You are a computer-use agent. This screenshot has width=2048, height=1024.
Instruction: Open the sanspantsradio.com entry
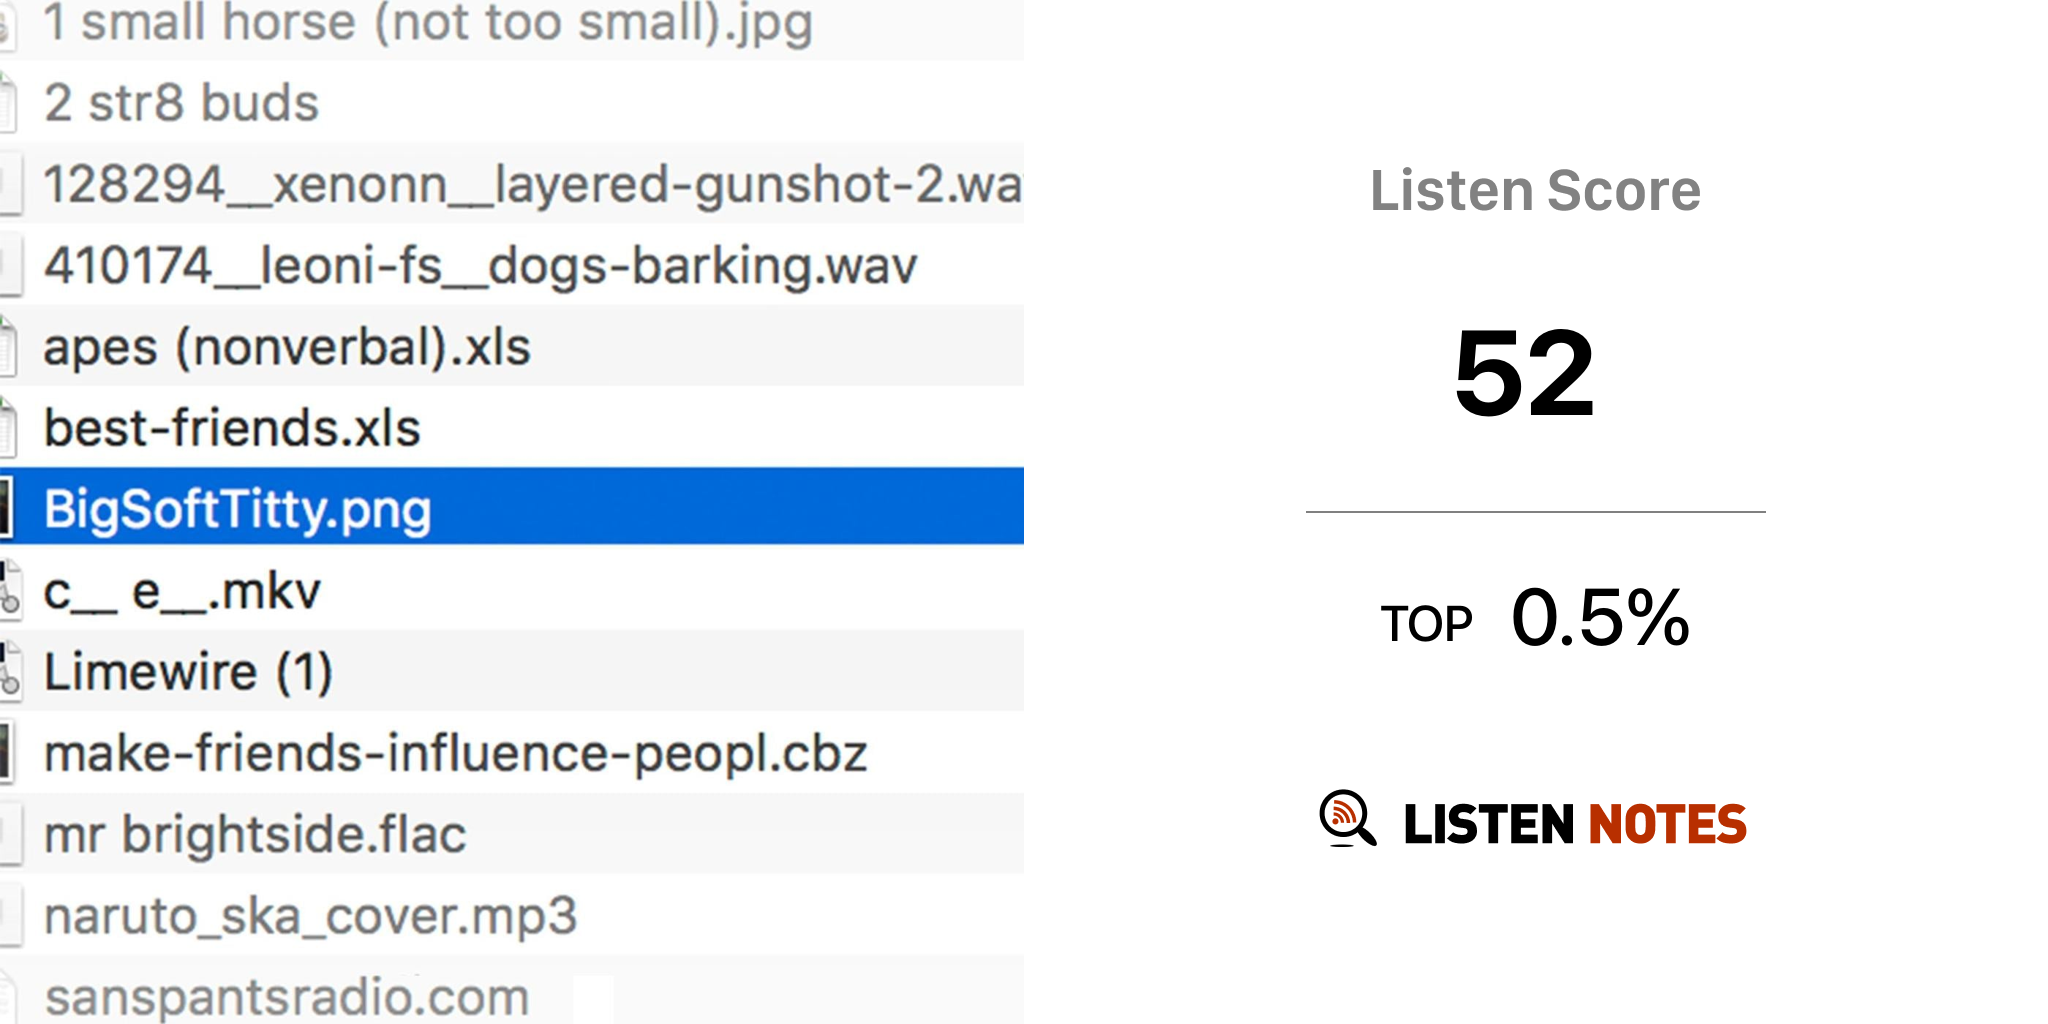tap(287, 996)
